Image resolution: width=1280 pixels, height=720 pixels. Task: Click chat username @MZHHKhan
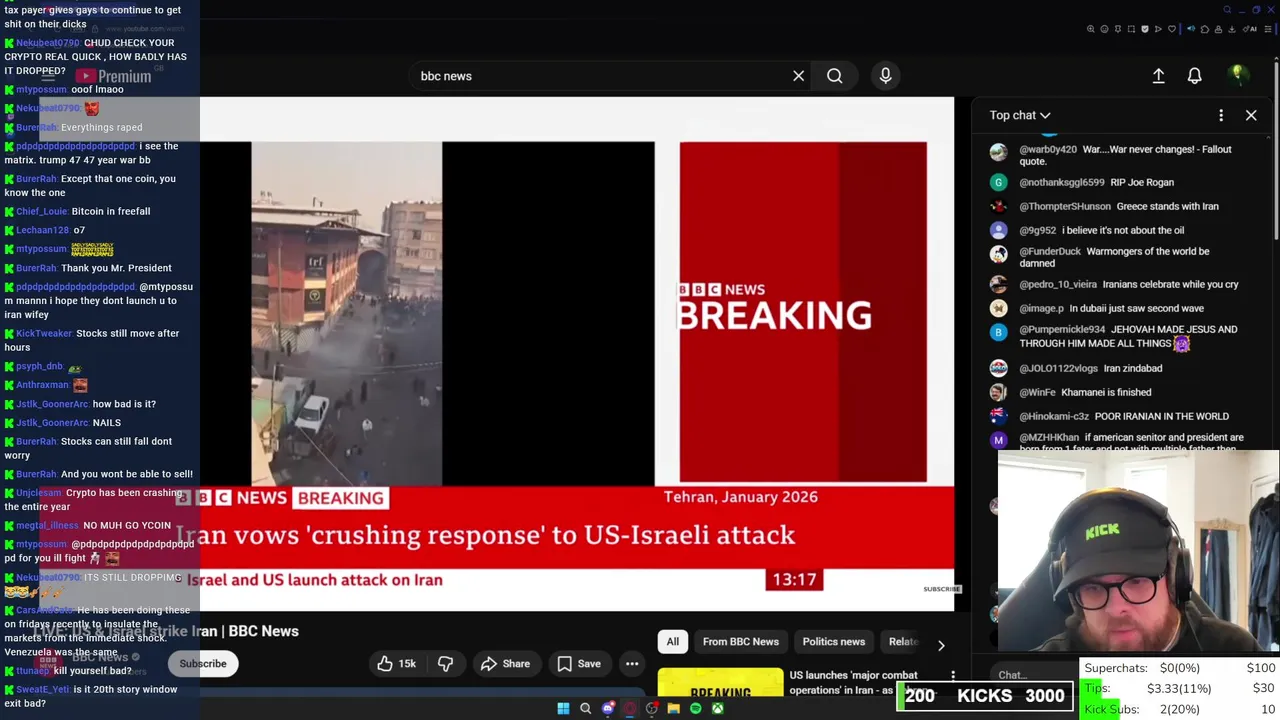pyautogui.click(x=1049, y=437)
